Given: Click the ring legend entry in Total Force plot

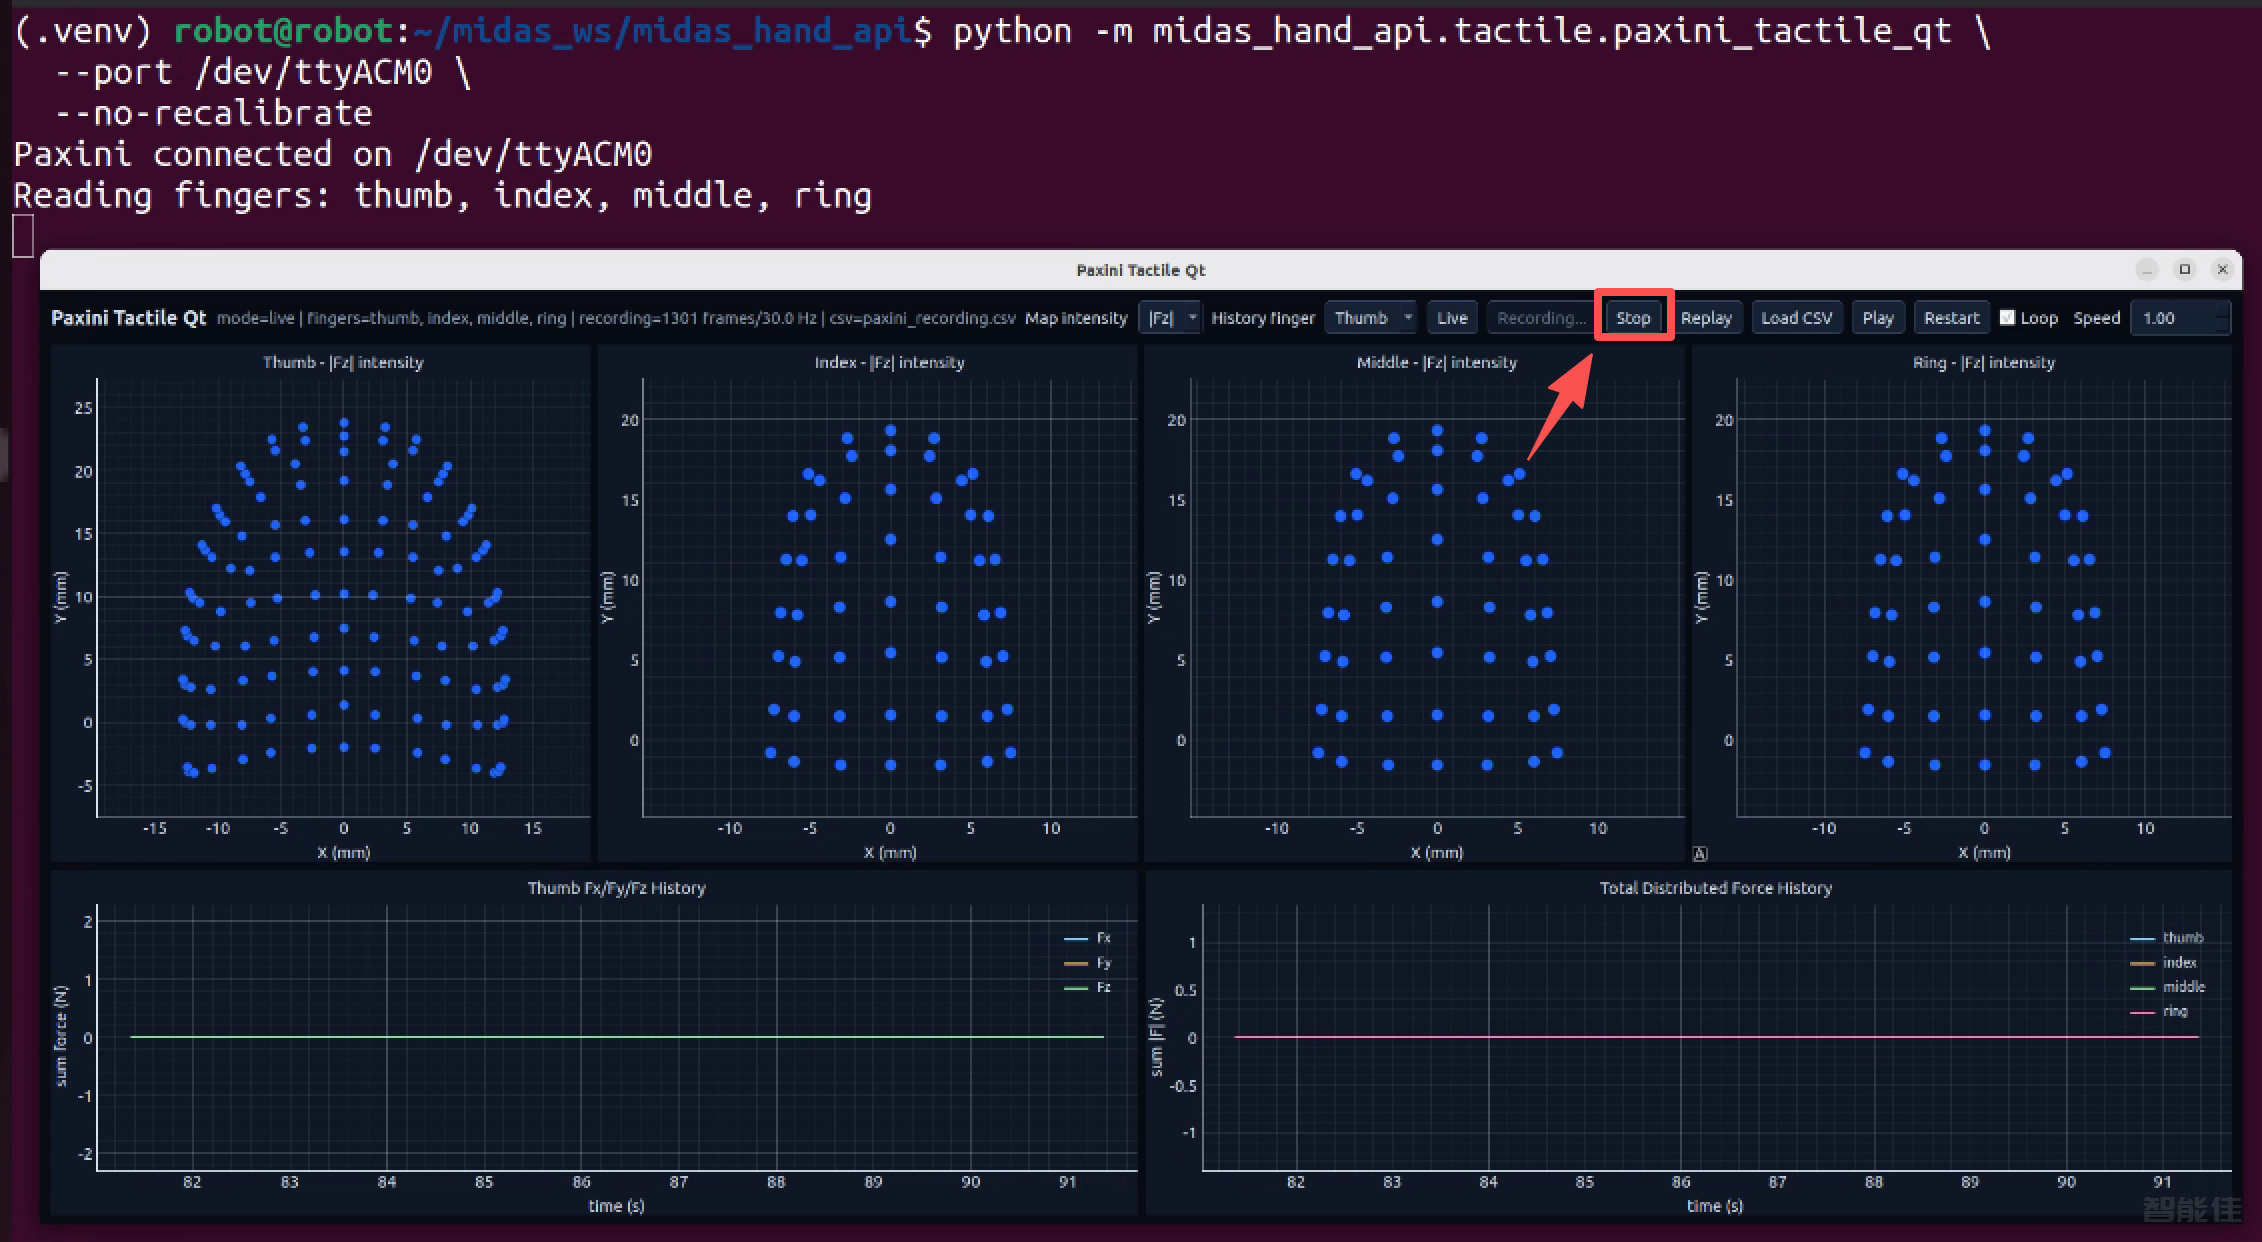Looking at the screenshot, I should pyautogui.click(x=2159, y=1011).
